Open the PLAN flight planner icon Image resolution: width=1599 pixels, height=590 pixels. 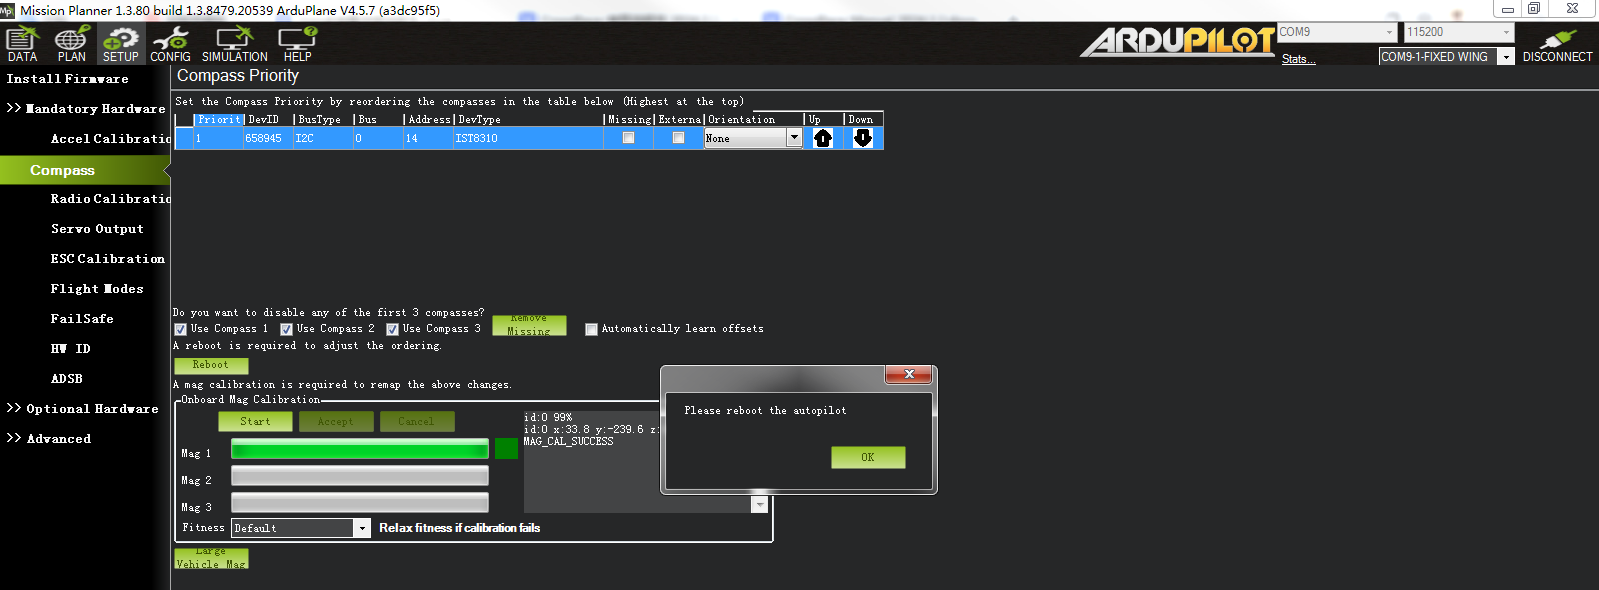coord(71,45)
